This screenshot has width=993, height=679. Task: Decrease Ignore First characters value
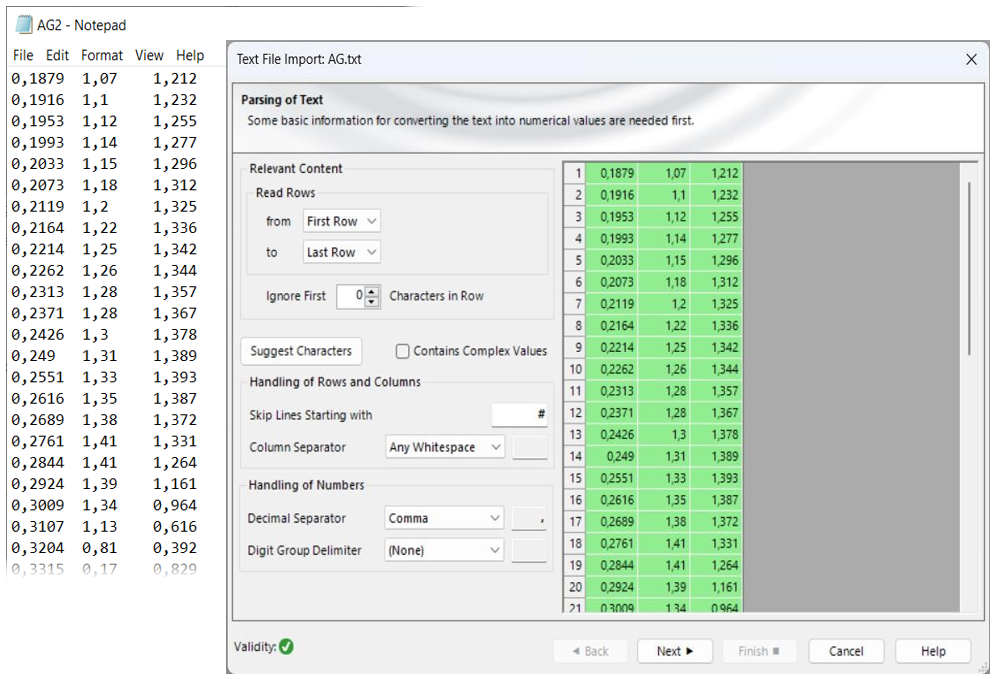(372, 302)
